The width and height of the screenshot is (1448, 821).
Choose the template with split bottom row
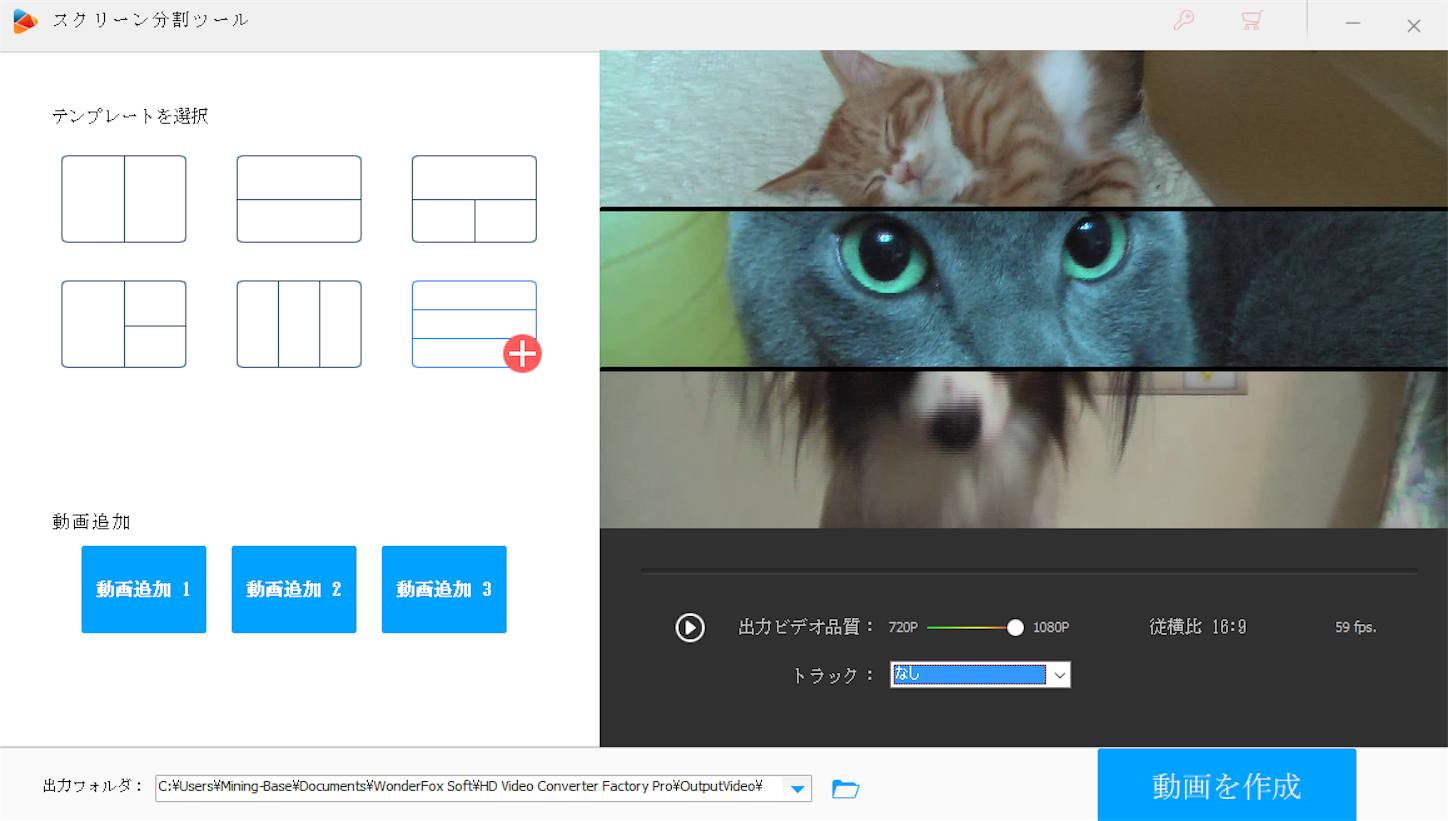[x=473, y=198]
